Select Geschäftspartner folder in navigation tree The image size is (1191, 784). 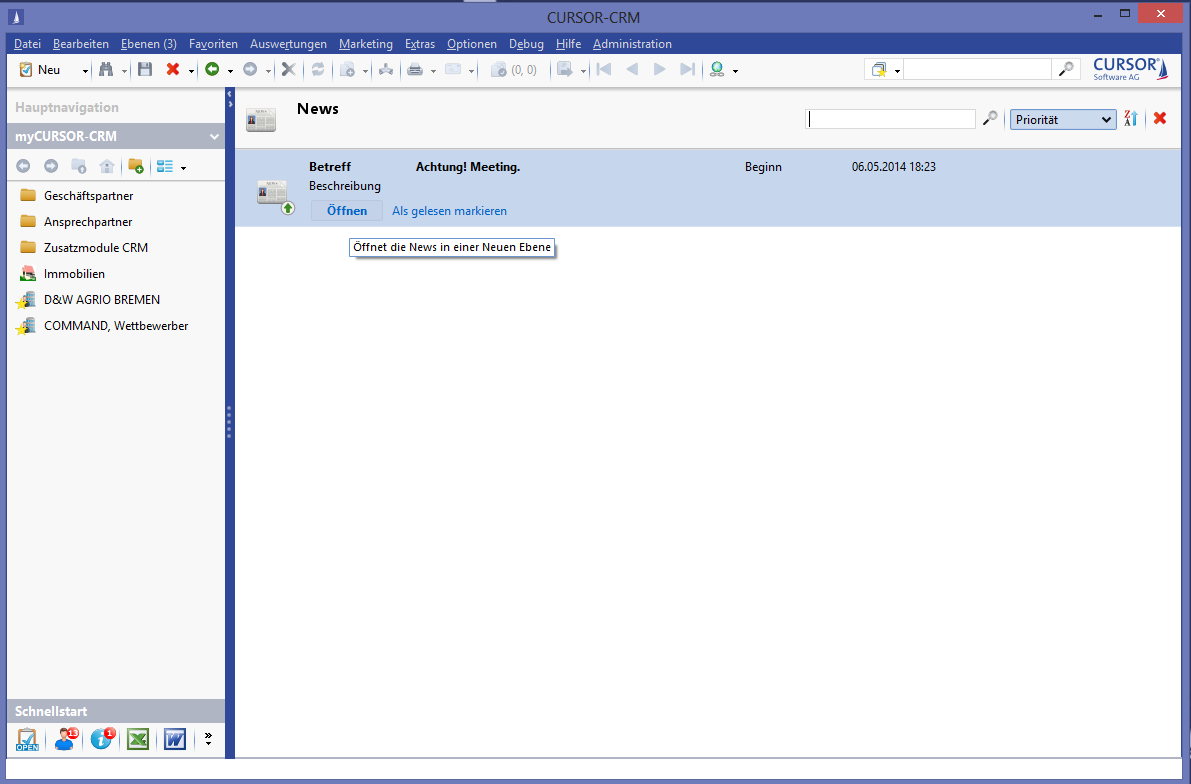(88, 196)
